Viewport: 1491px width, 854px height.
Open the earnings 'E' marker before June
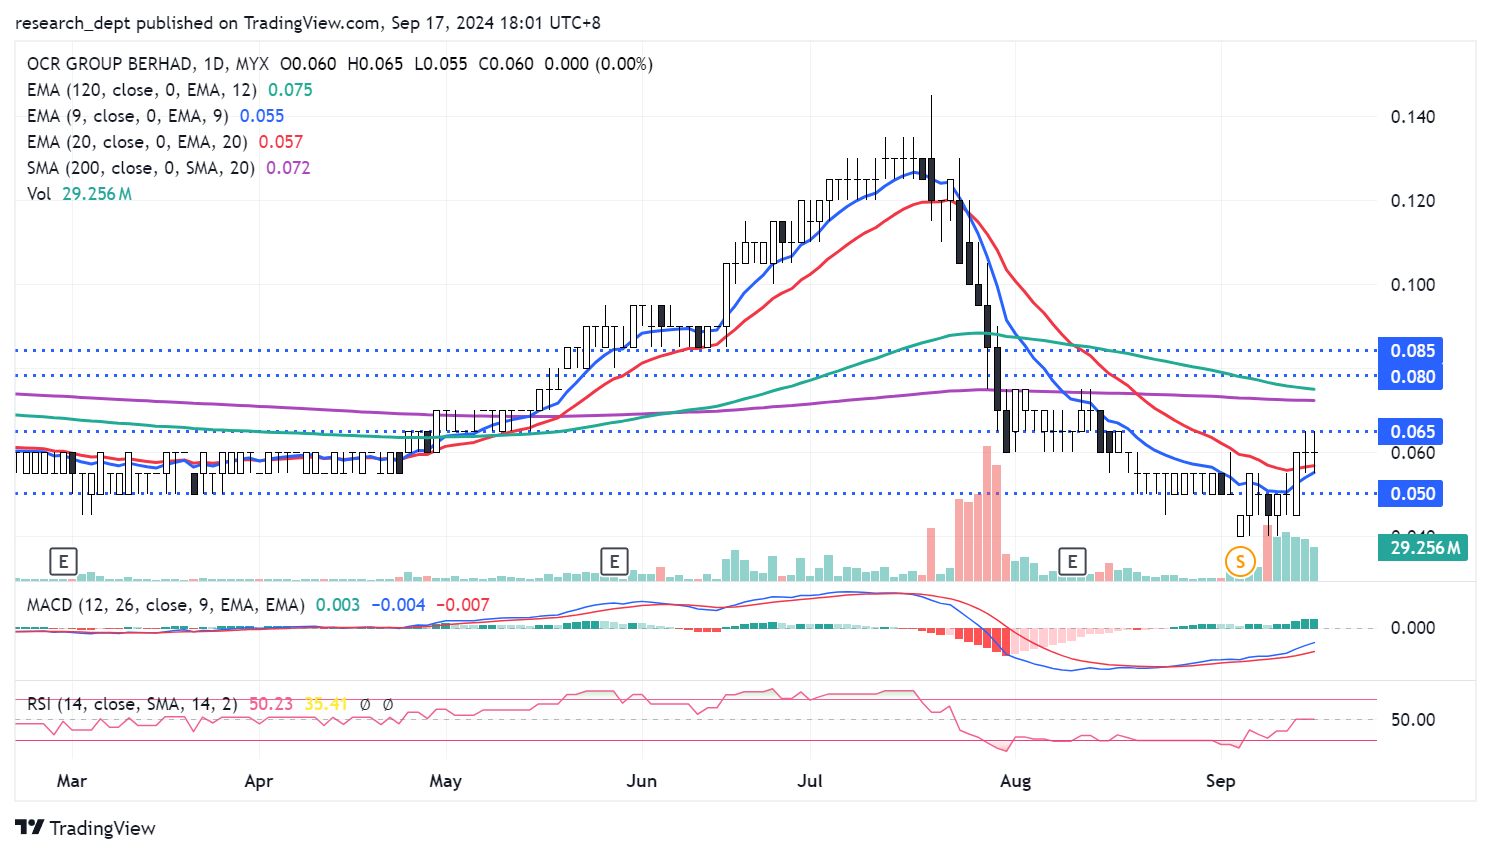(614, 561)
